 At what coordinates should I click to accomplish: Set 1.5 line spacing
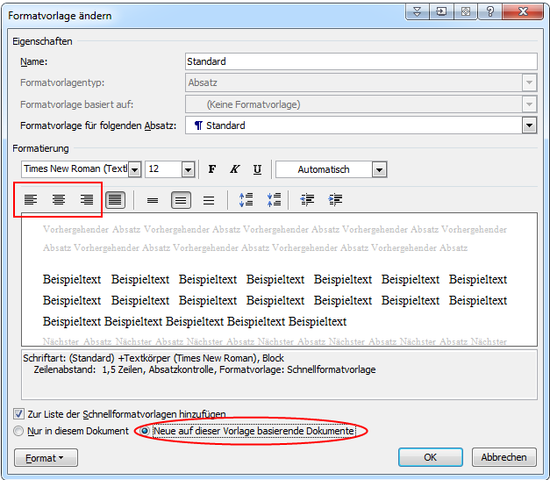181,200
